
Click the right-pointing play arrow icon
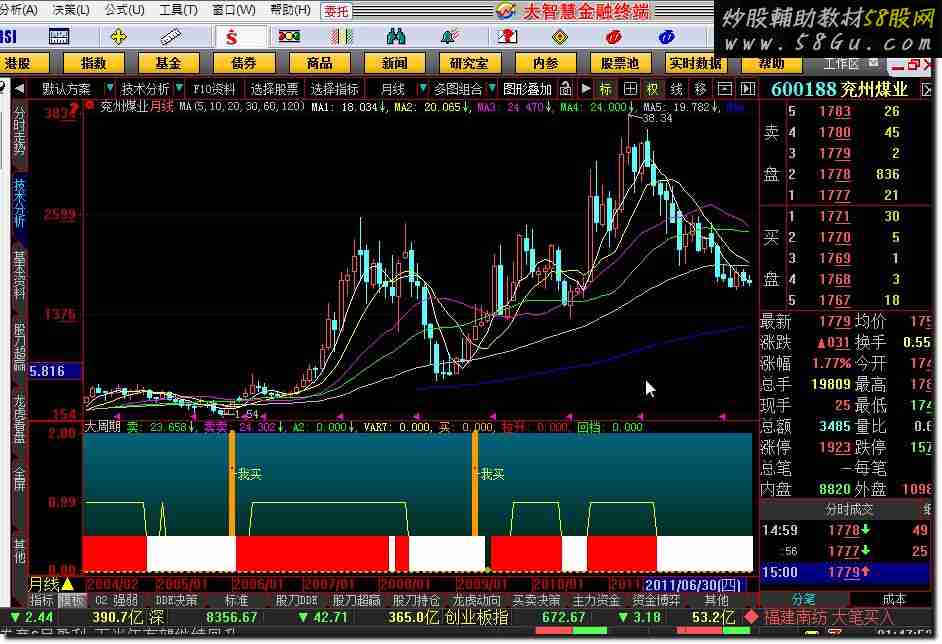585,89
